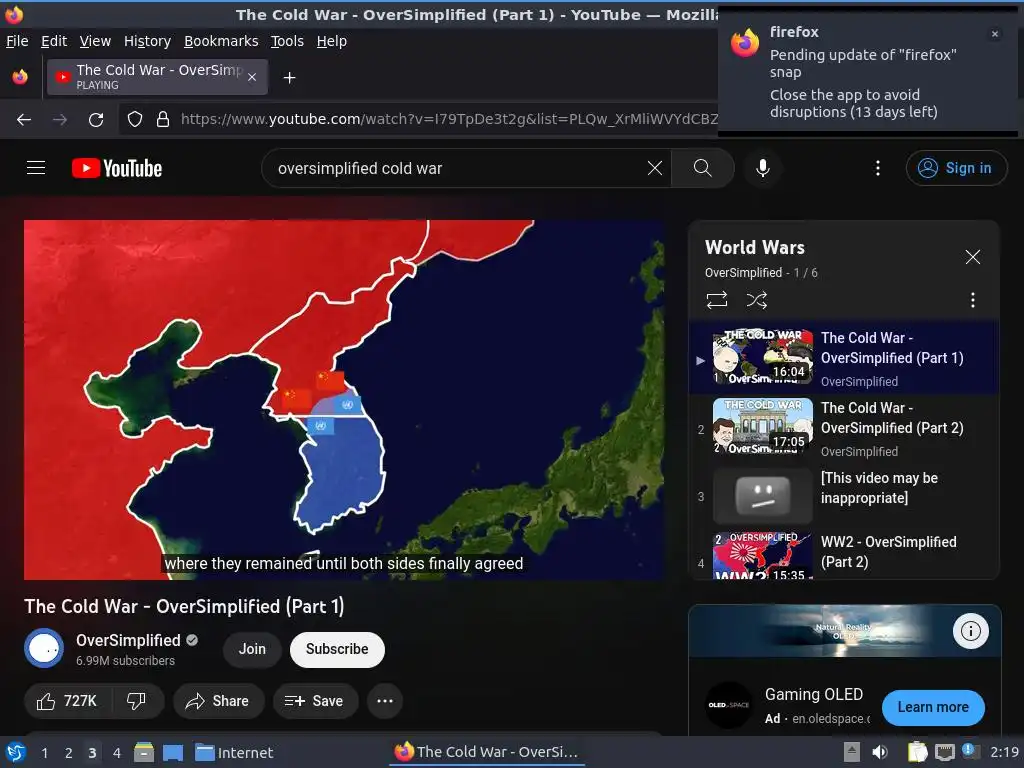Click the video player to pause
The height and width of the screenshot is (768, 1024).
point(344,400)
